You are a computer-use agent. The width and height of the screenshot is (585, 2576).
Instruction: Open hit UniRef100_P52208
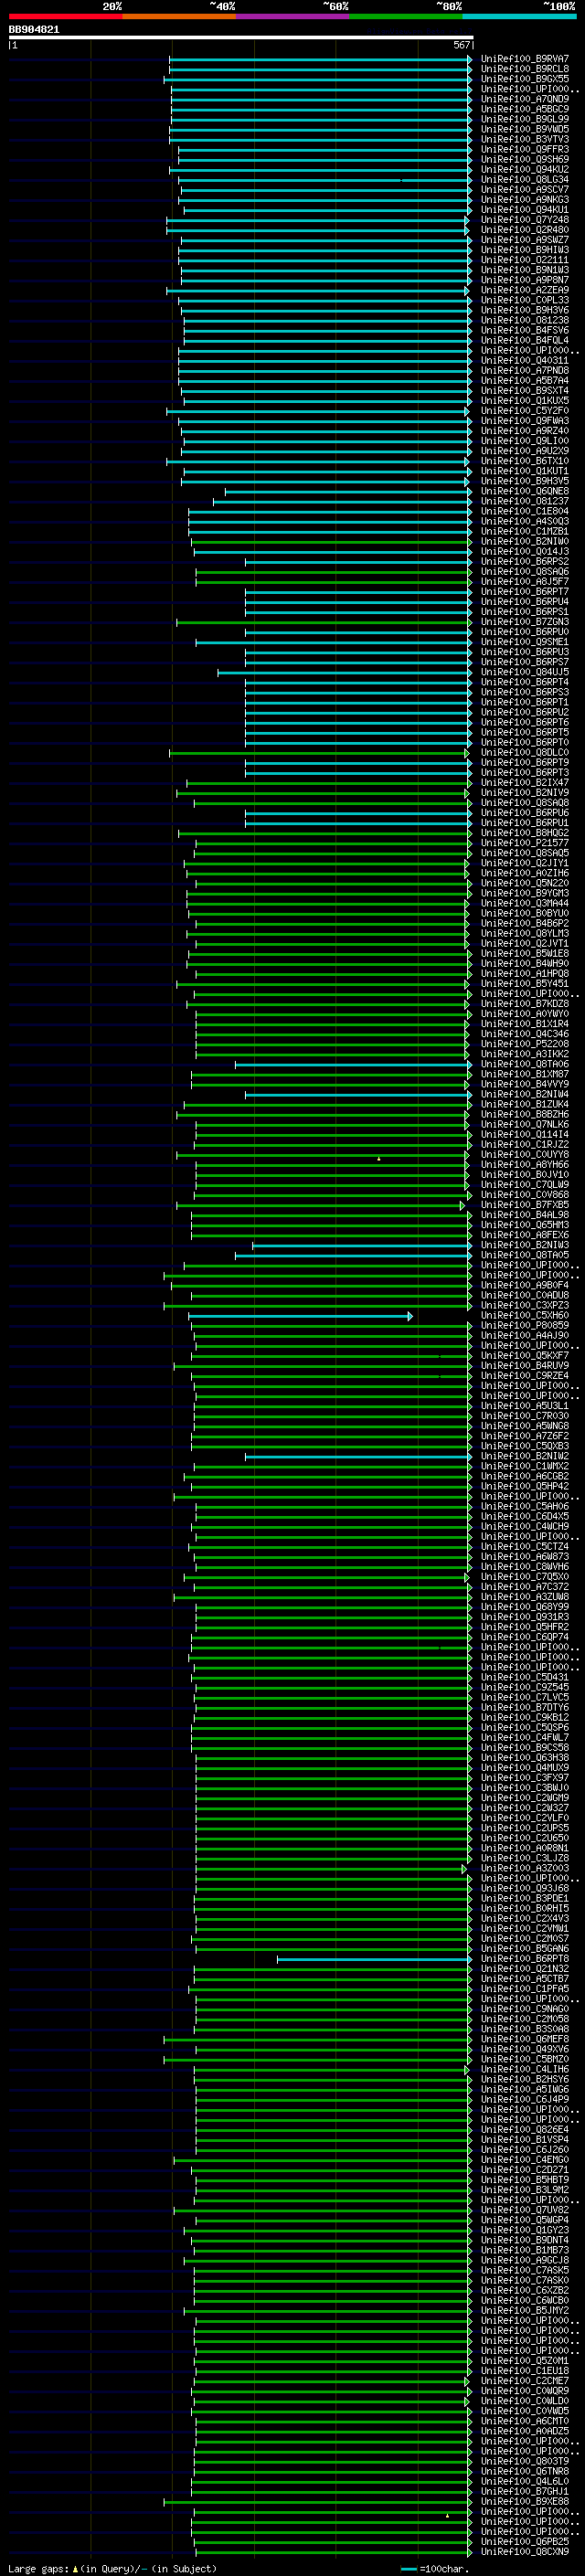[525, 1044]
